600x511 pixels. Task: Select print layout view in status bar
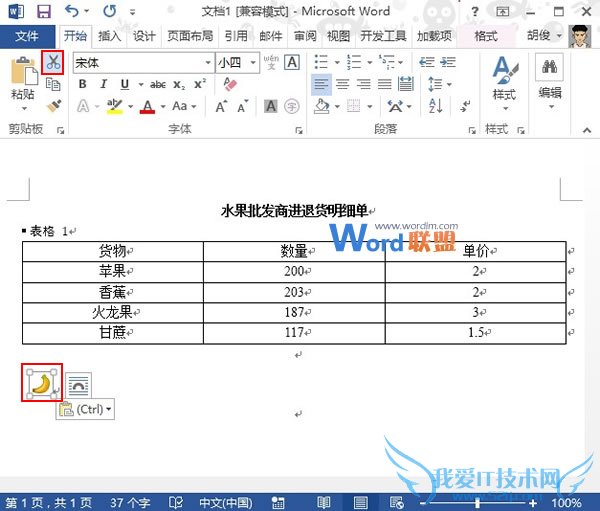click(360, 502)
